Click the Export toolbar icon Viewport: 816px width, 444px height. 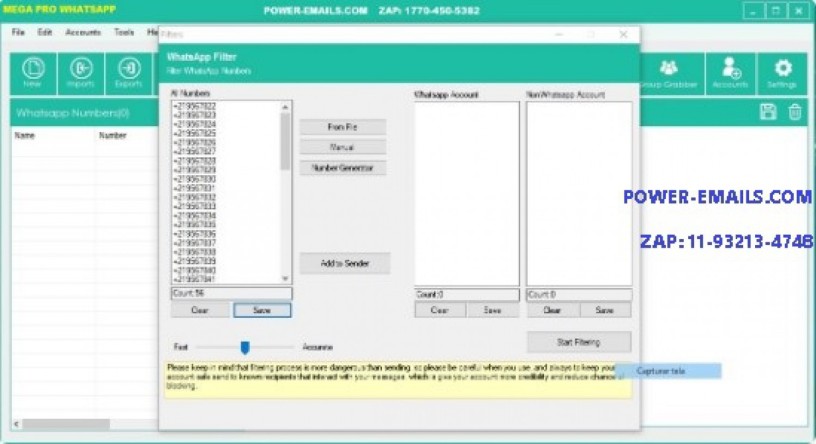[x=129, y=73]
